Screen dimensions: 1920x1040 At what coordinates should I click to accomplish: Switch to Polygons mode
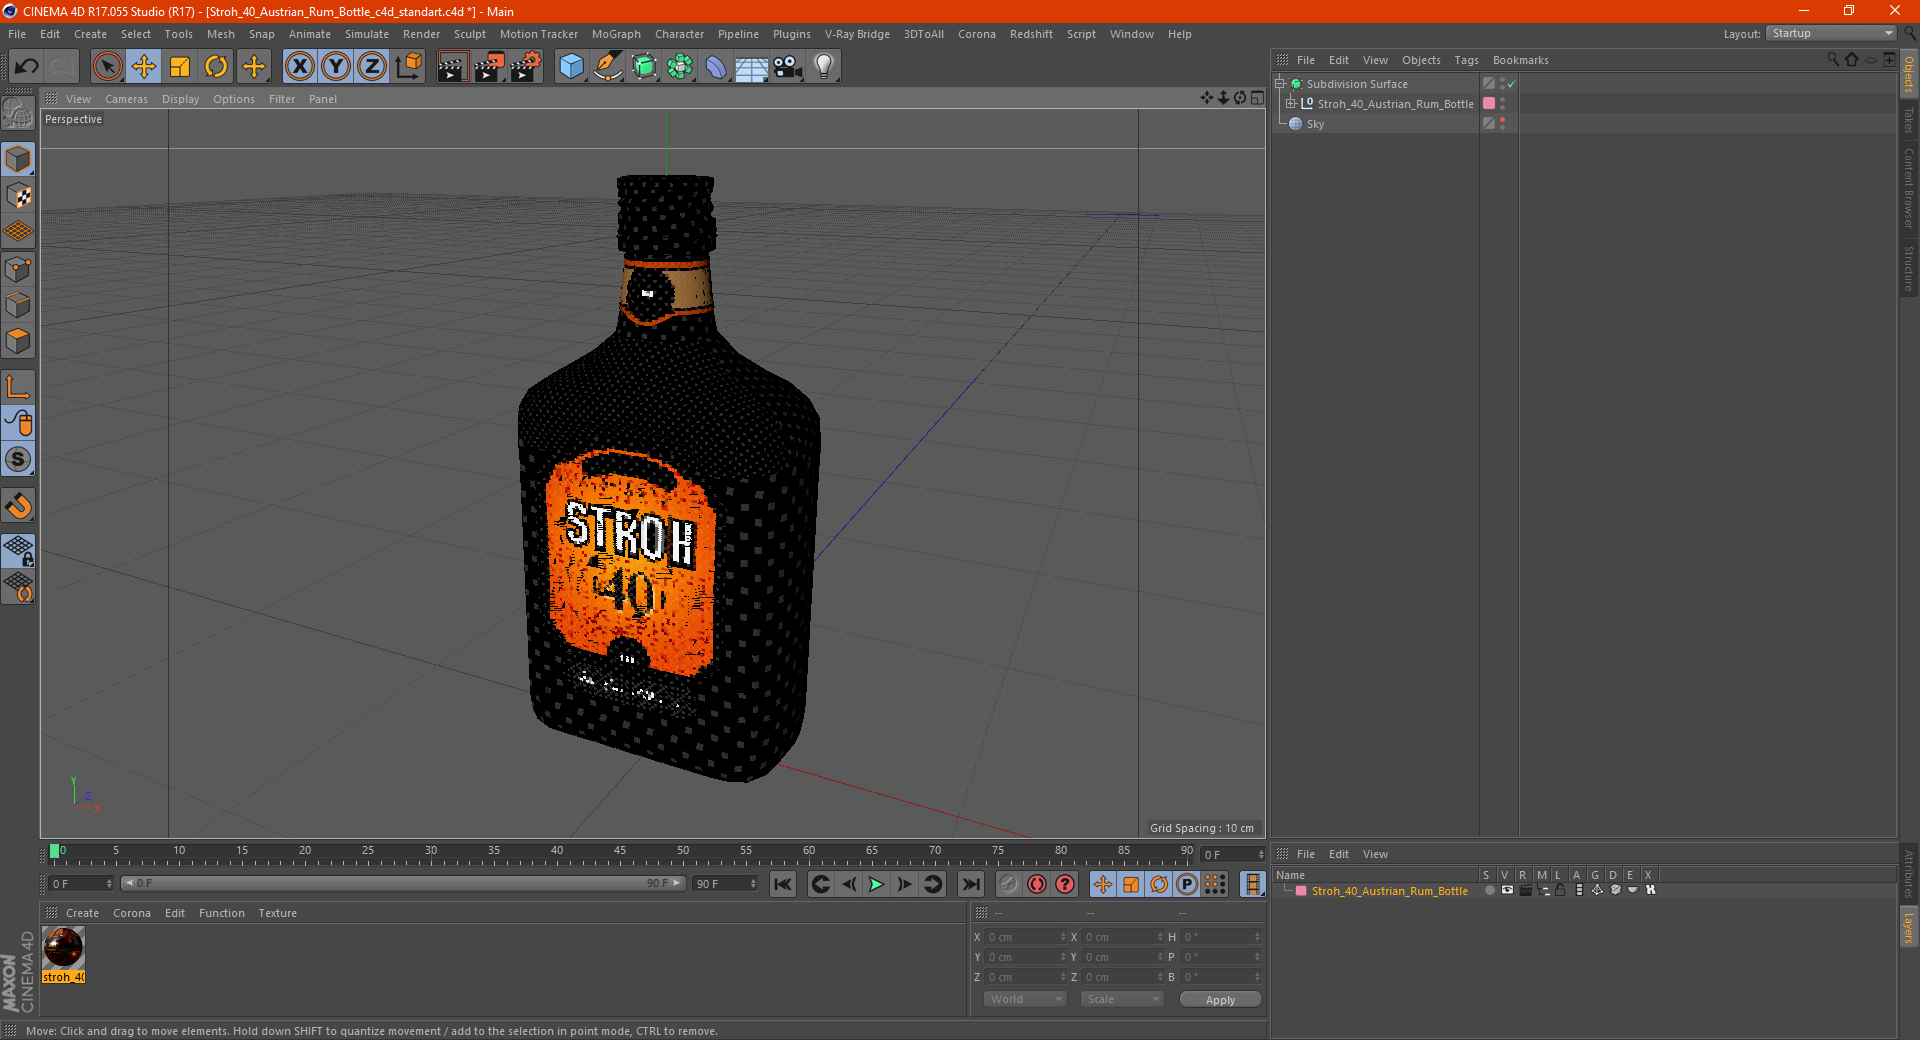click(x=18, y=341)
